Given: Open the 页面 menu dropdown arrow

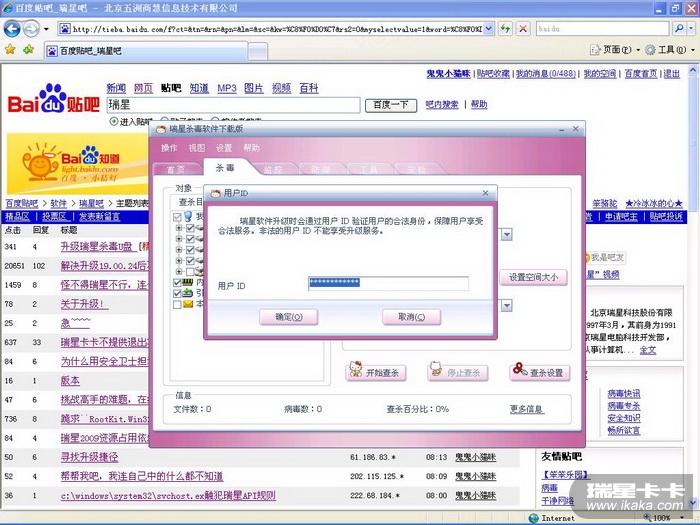Looking at the screenshot, I should pyautogui.click(x=638, y=50).
